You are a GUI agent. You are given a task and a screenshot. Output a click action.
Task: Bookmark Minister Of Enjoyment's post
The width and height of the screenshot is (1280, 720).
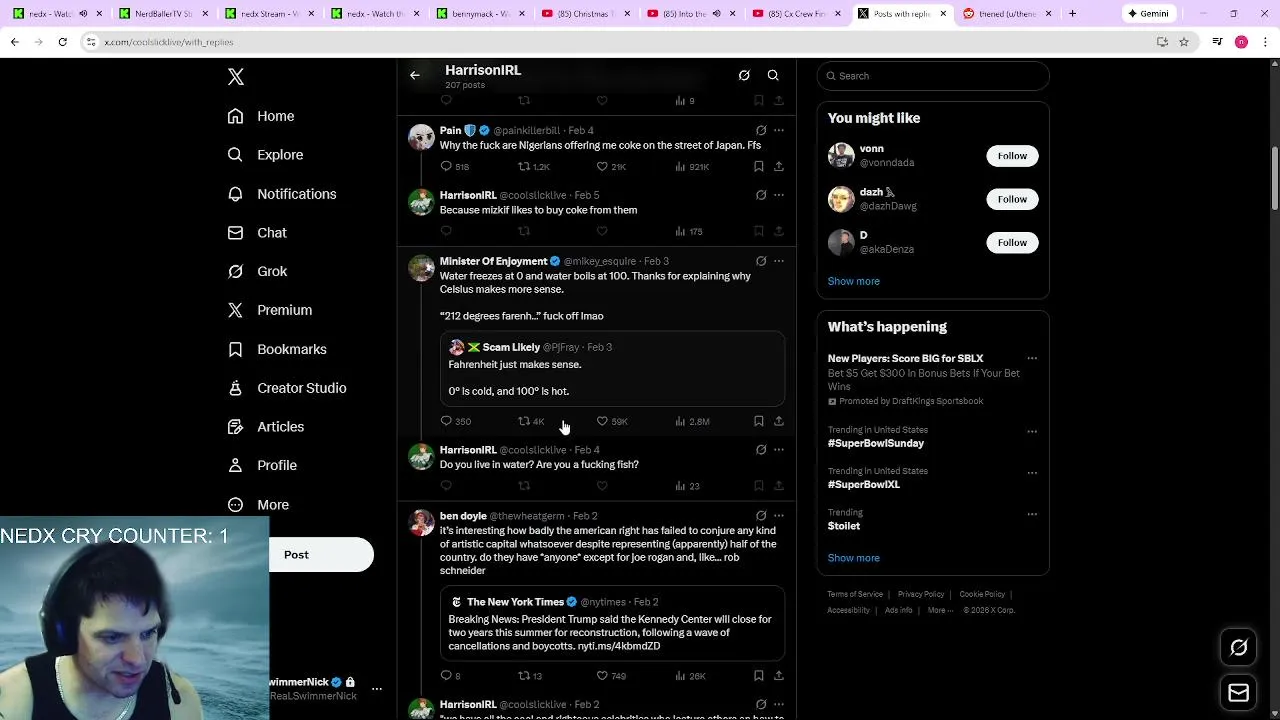(759, 422)
